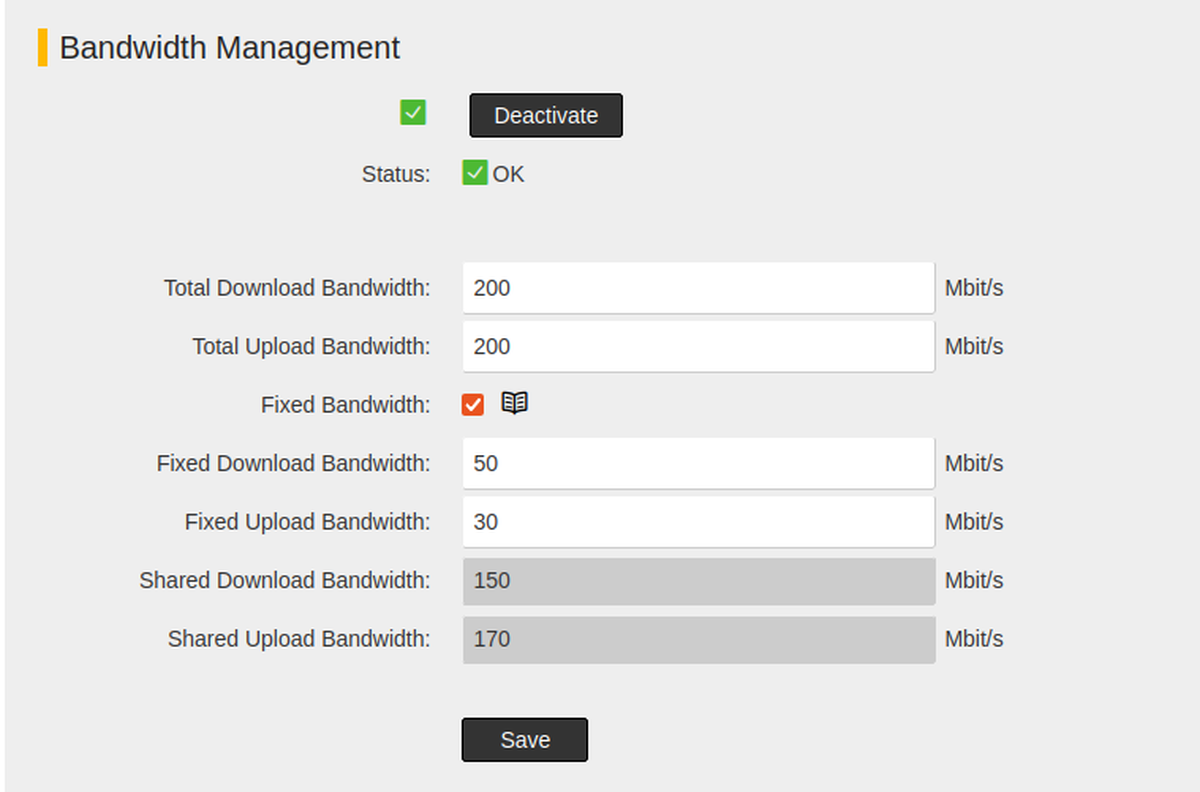Click the green activation checkmark beside Deactivate
This screenshot has height=792, width=1200.
[x=413, y=112]
